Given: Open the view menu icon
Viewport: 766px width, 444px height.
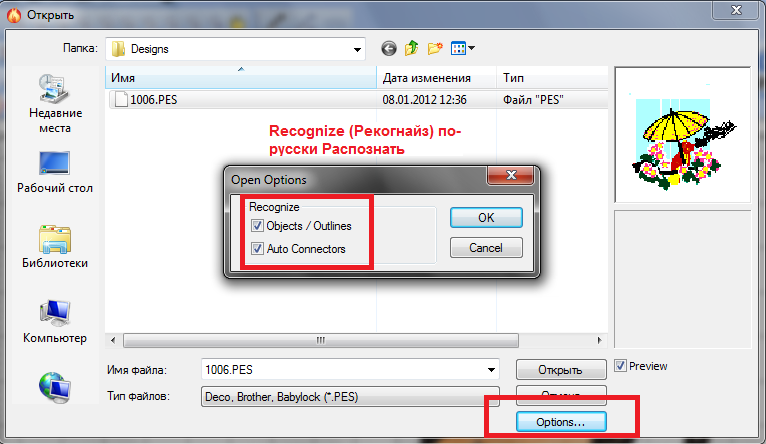Looking at the screenshot, I should (x=463, y=48).
